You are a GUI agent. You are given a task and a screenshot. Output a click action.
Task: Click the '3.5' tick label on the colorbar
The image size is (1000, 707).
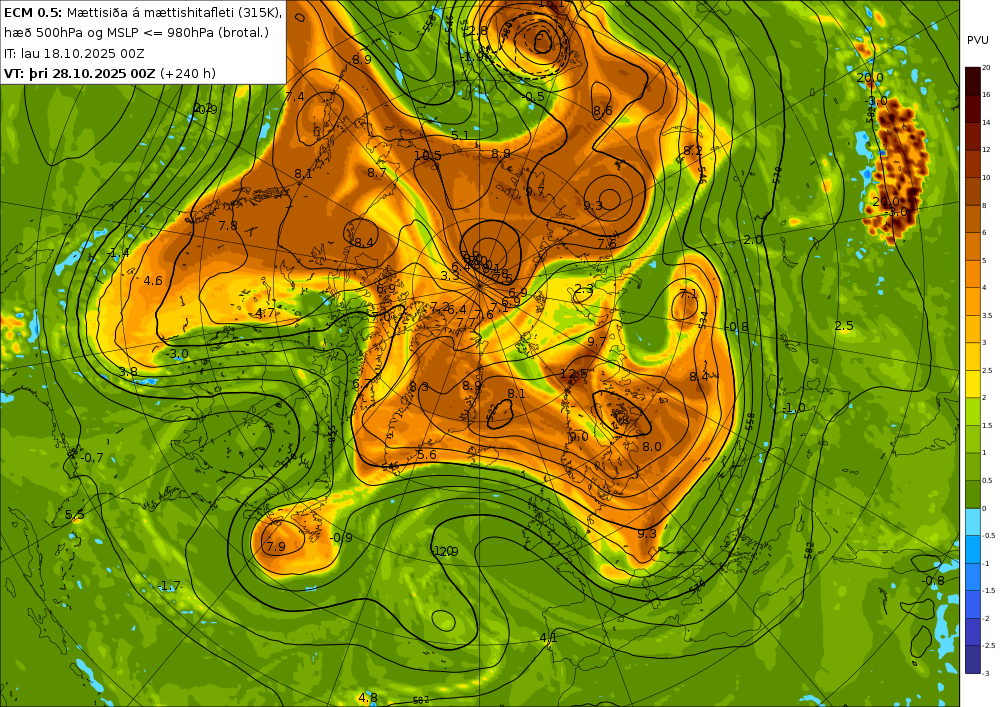coord(987,315)
